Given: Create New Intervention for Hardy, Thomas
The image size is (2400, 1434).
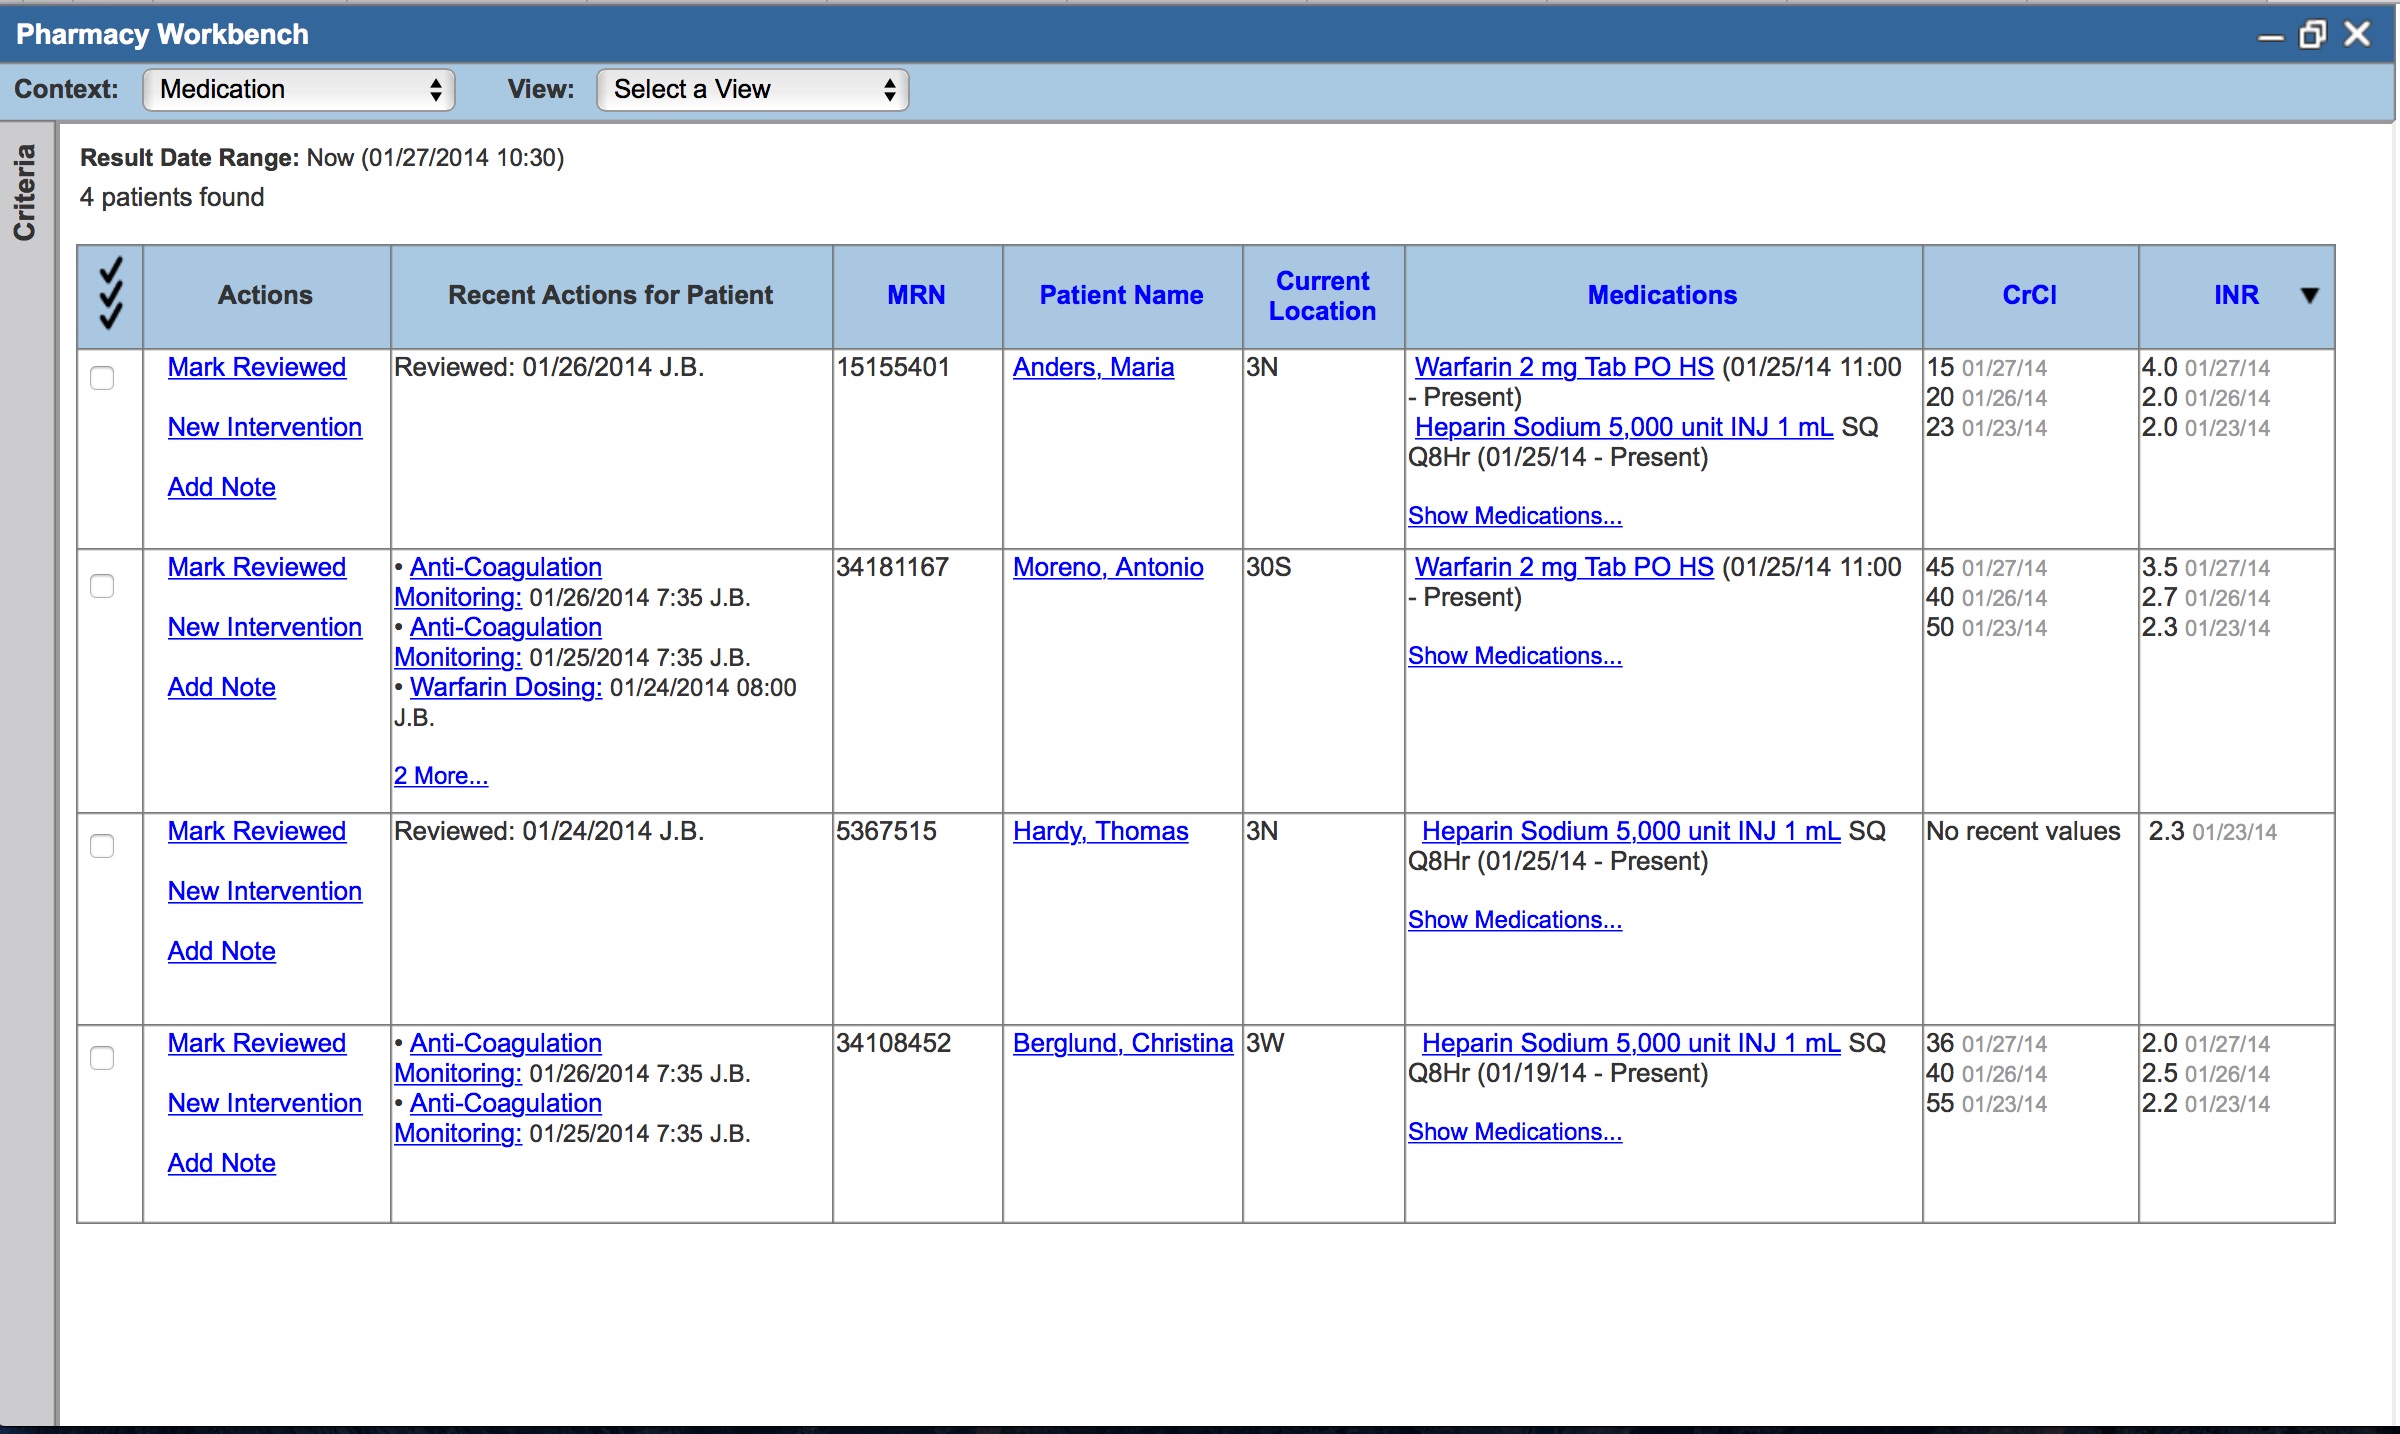Looking at the screenshot, I should click(x=264, y=892).
